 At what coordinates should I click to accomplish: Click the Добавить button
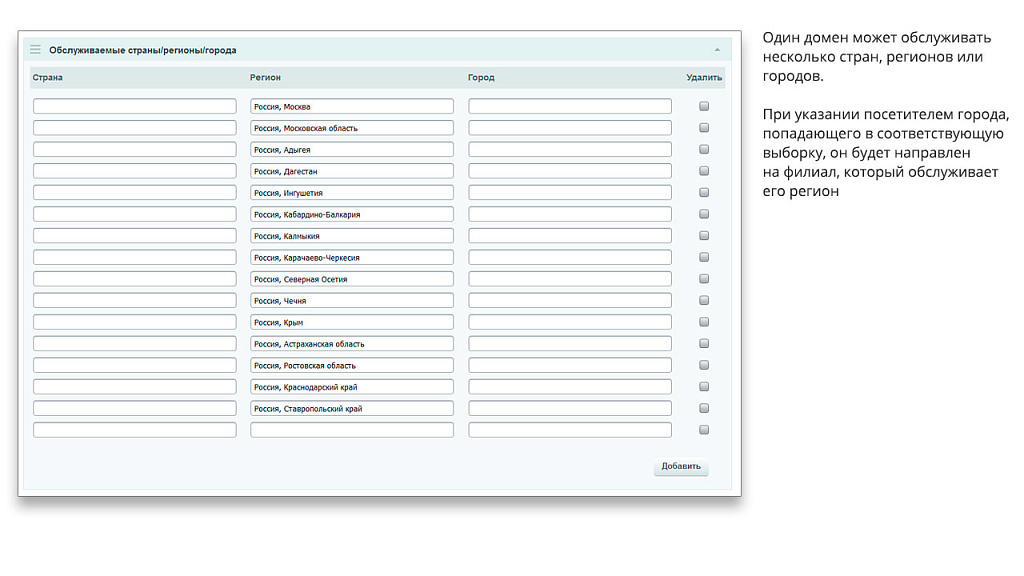(681, 467)
